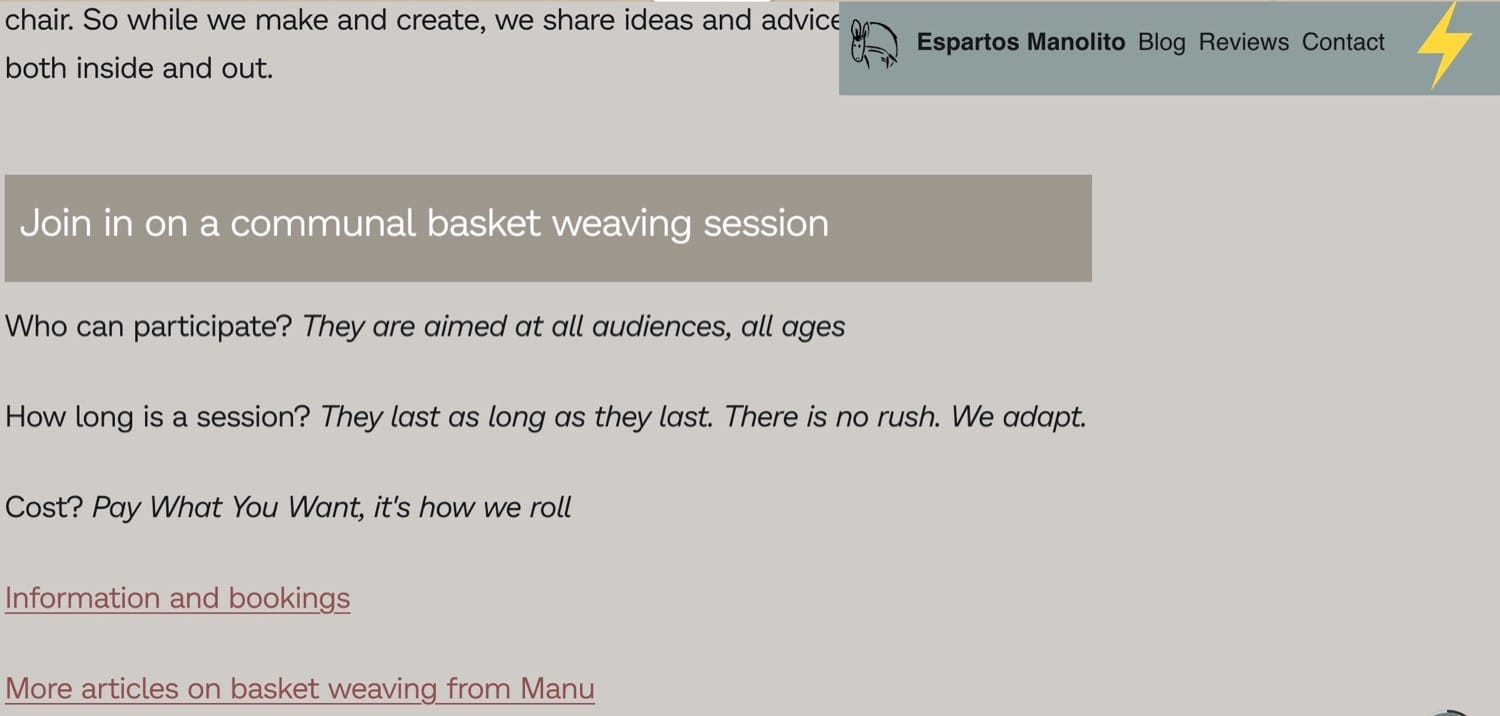The height and width of the screenshot is (716, 1500).
Task: Click the partially visible round button at bottom right
Action: pos(1448,712)
